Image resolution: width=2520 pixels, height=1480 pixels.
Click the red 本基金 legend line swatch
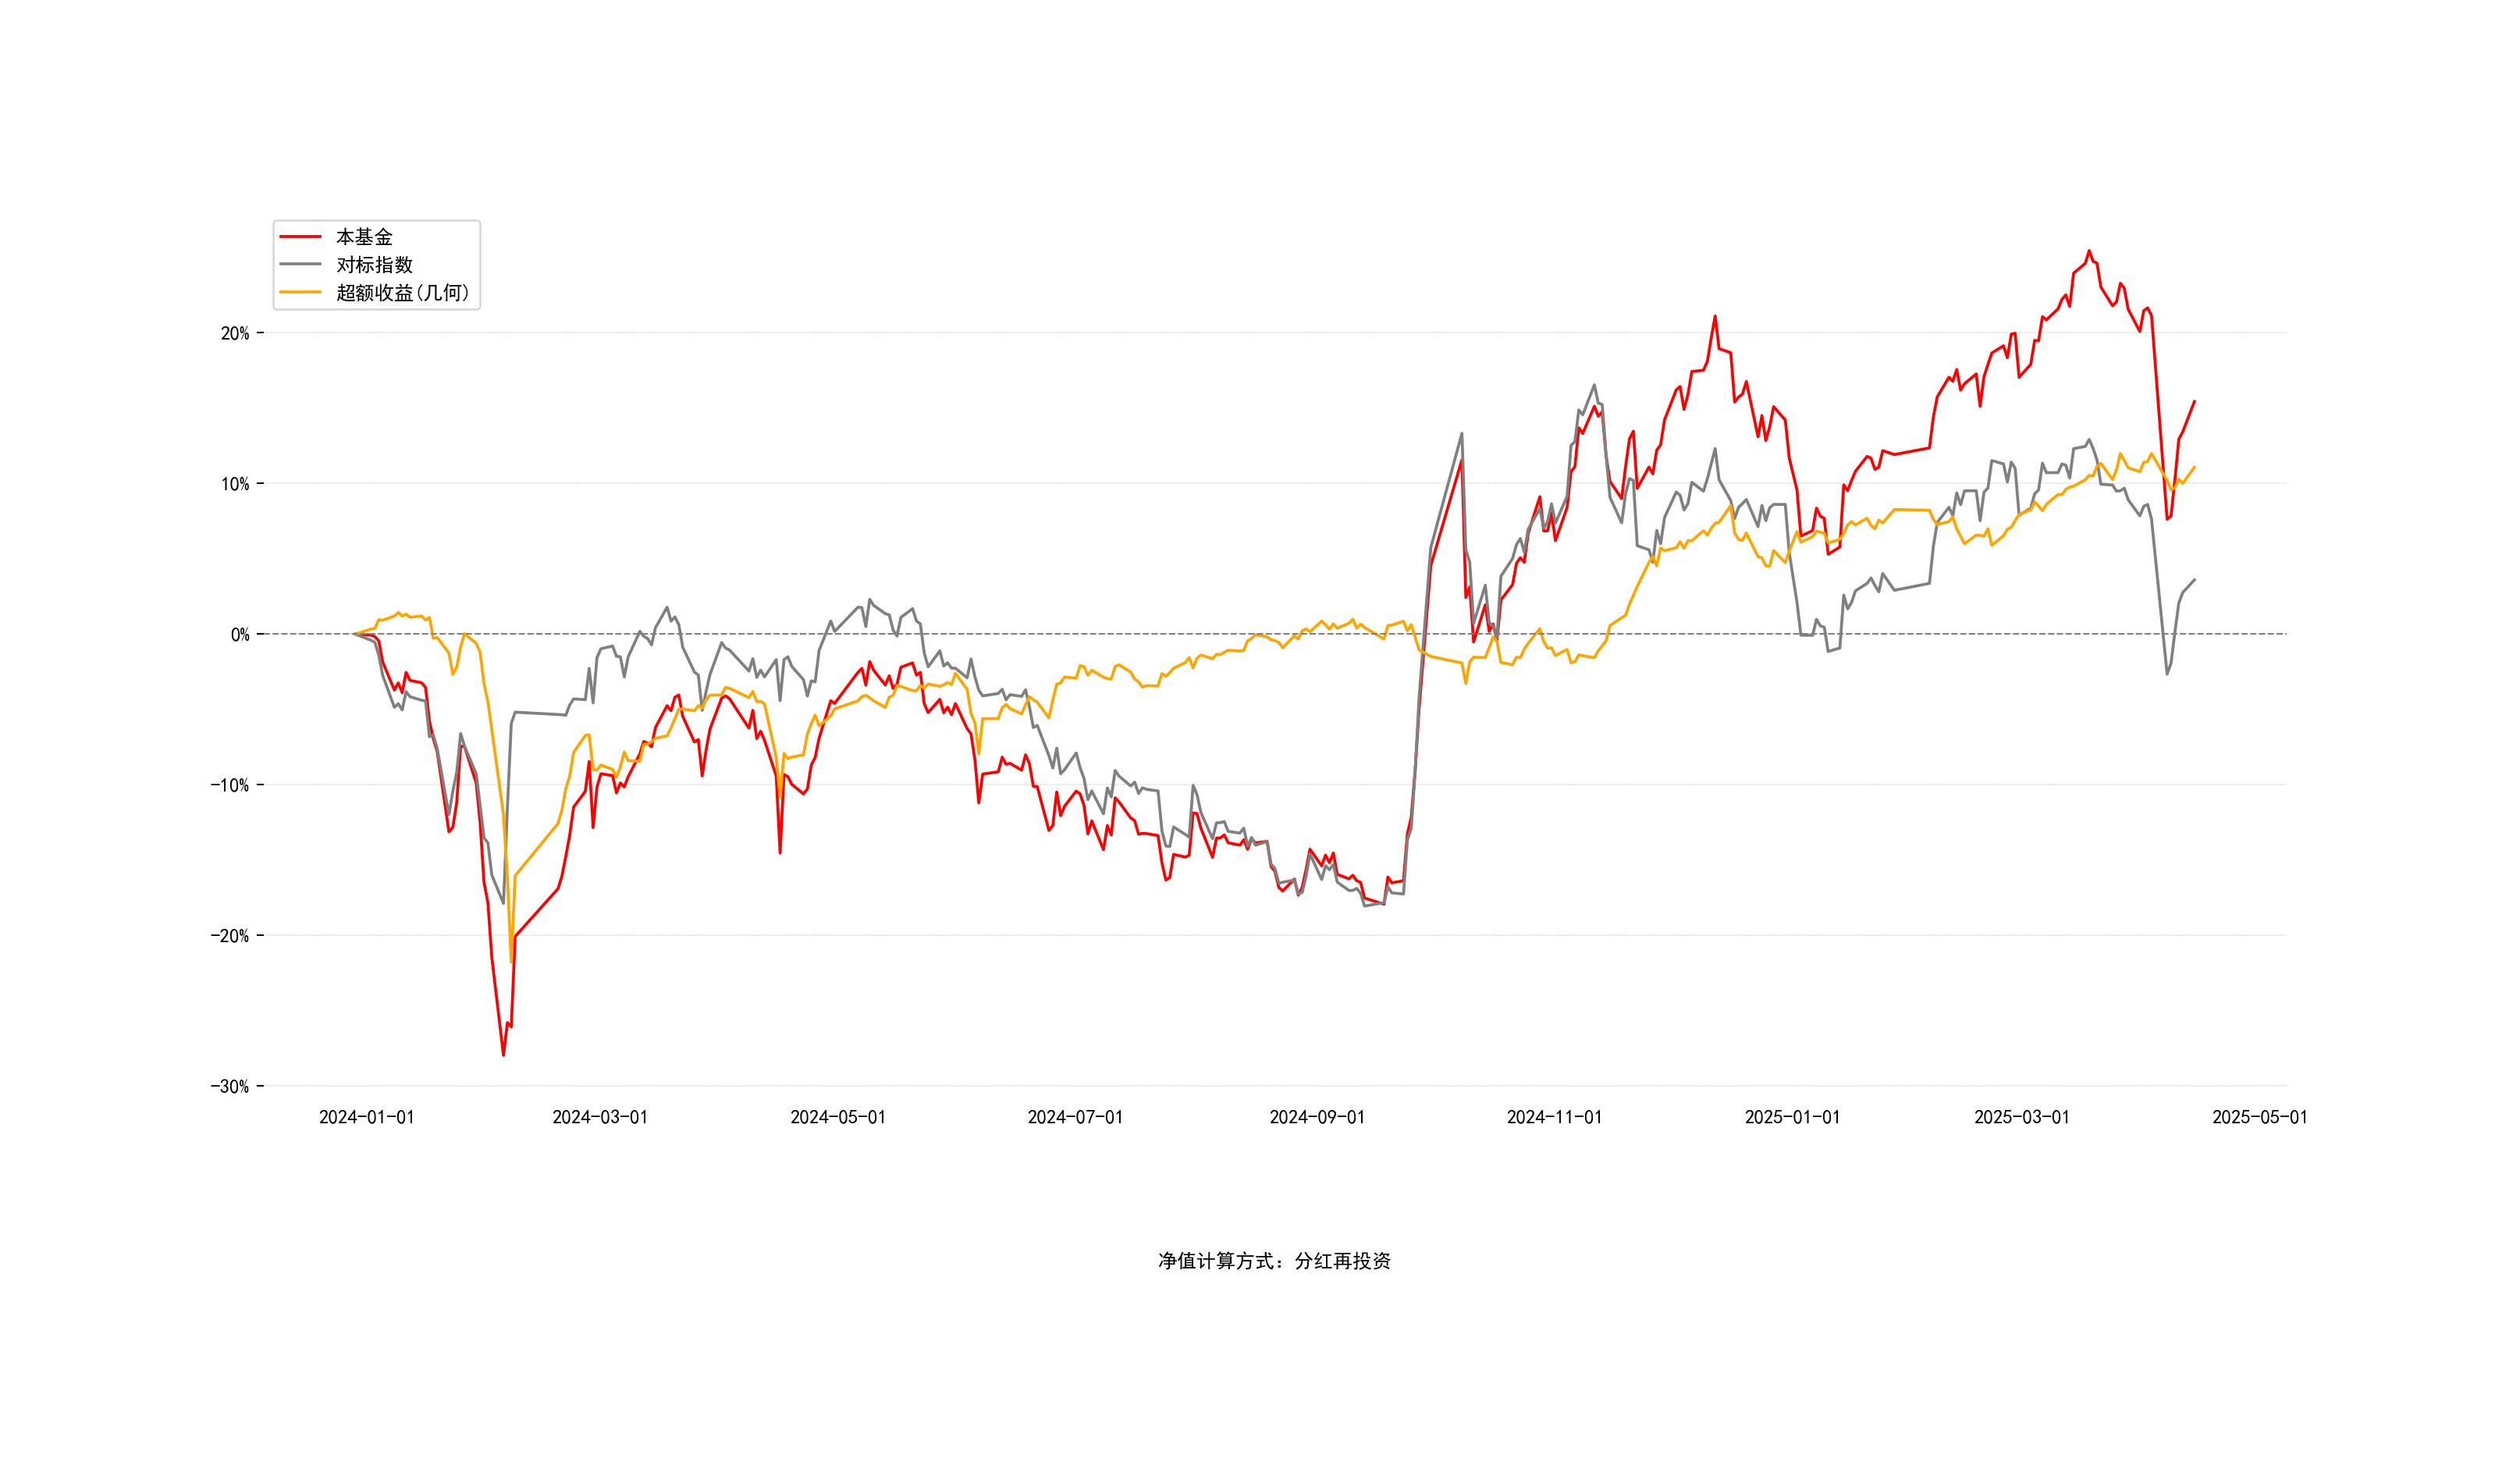point(300,237)
